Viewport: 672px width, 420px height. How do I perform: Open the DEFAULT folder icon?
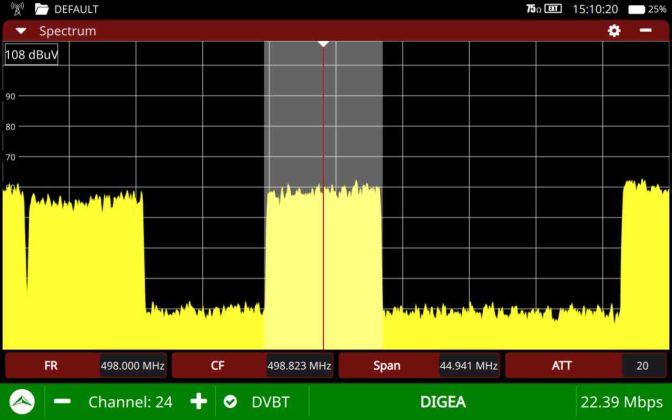(41, 9)
